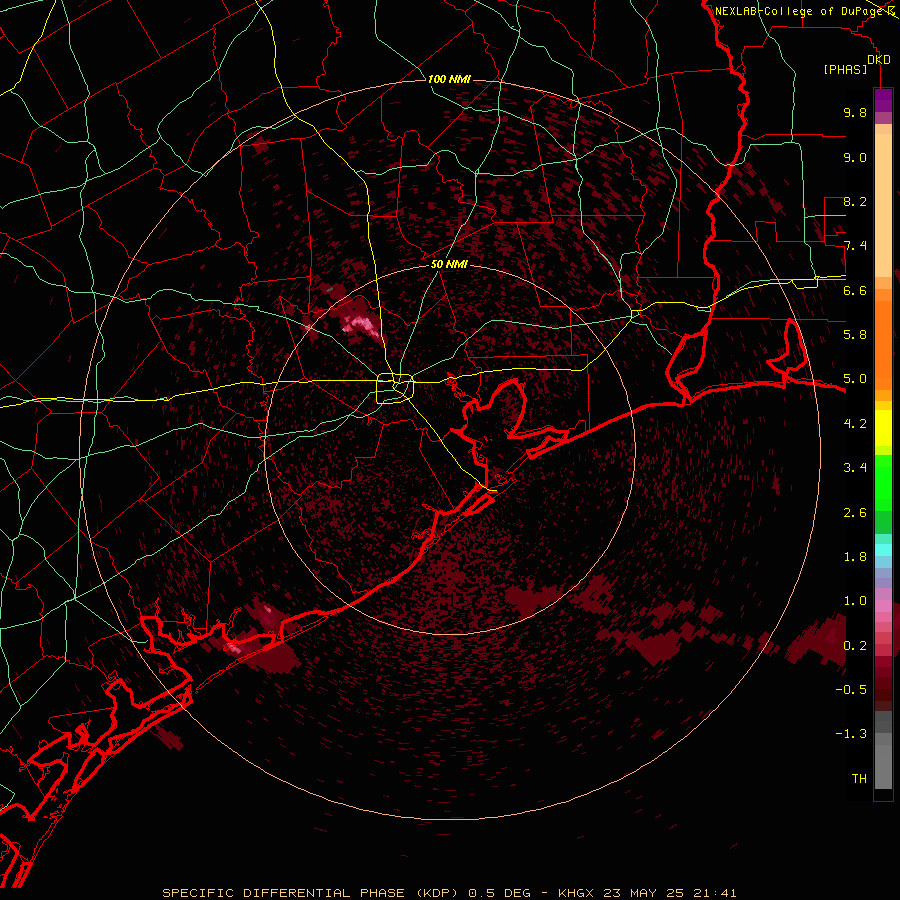Click the 9.8 value on the scale

pyautogui.click(x=855, y=112)
